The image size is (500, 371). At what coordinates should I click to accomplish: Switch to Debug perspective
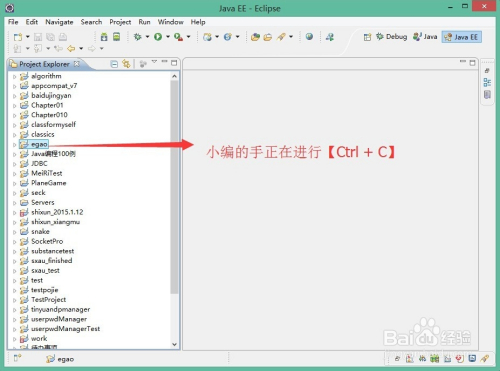click(392, 37)
